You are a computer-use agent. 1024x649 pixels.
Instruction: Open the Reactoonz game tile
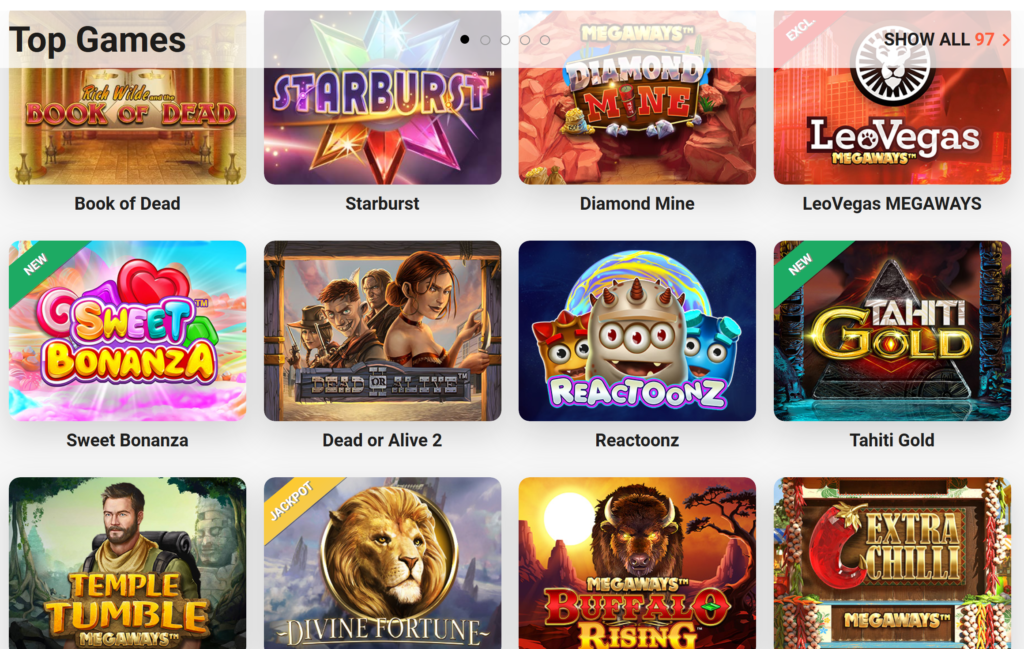tap(637, 330)
